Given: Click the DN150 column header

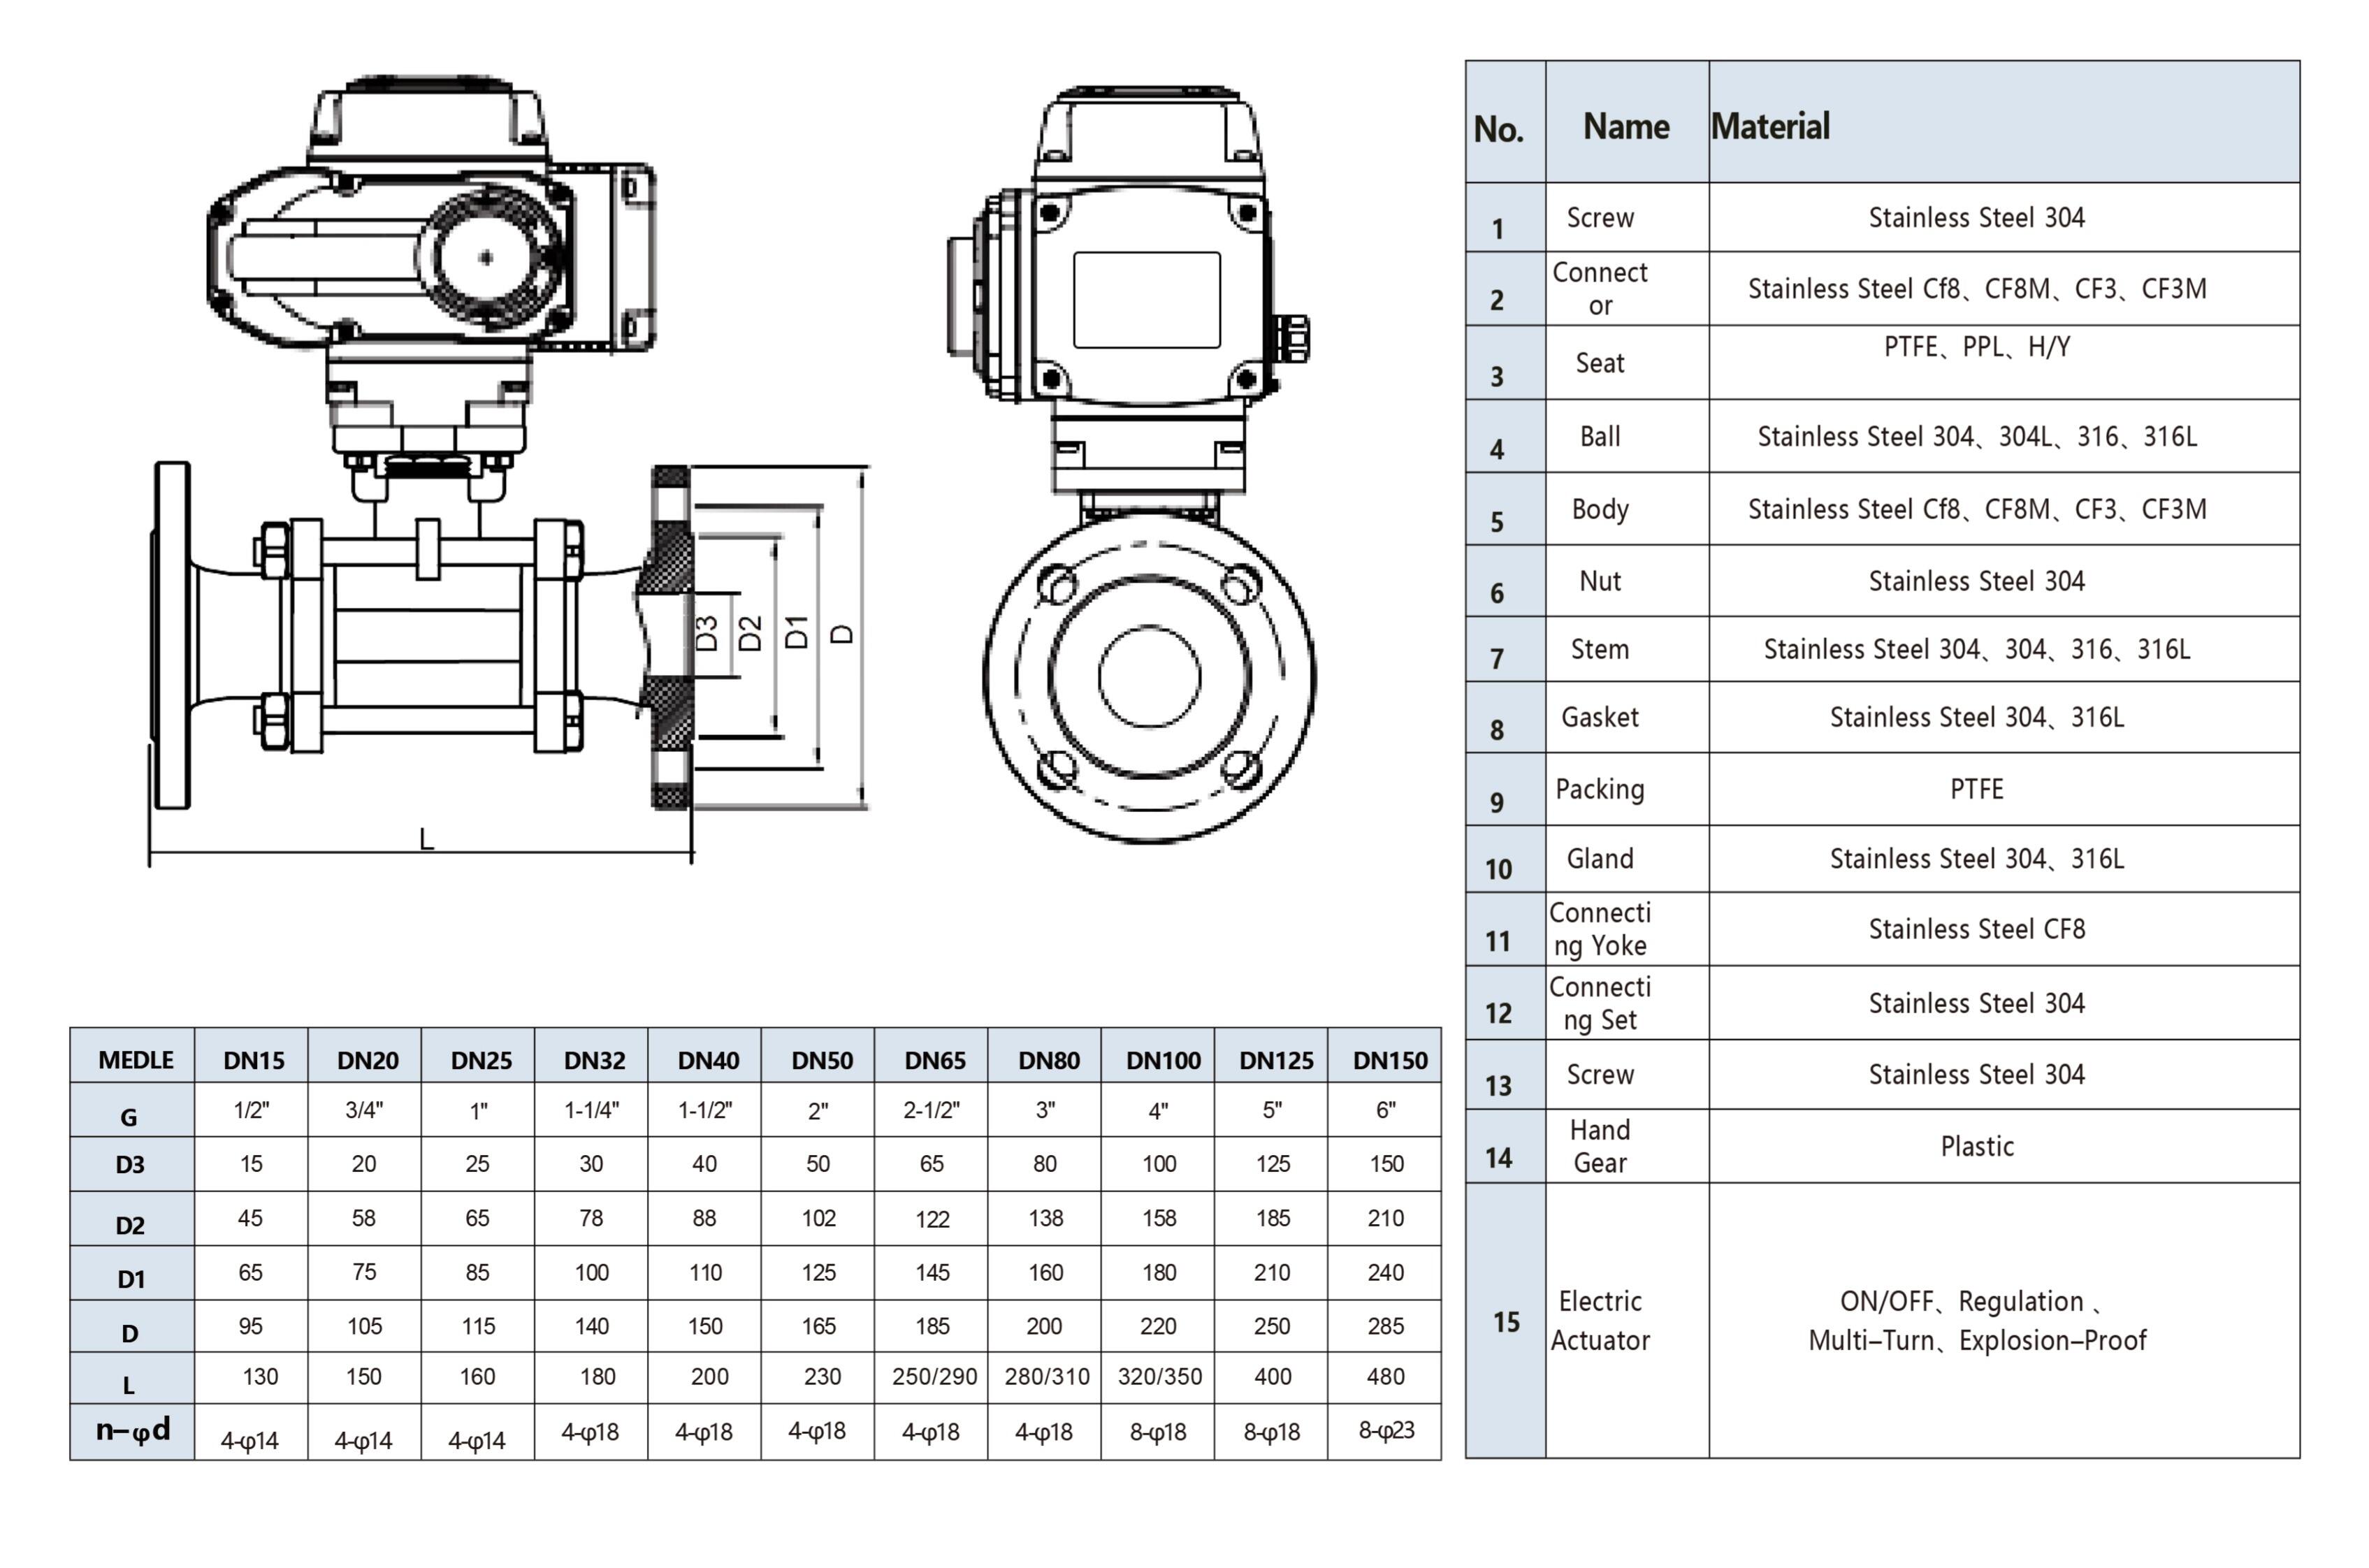Looking at the screenshot, I should pos(1389,1060).
